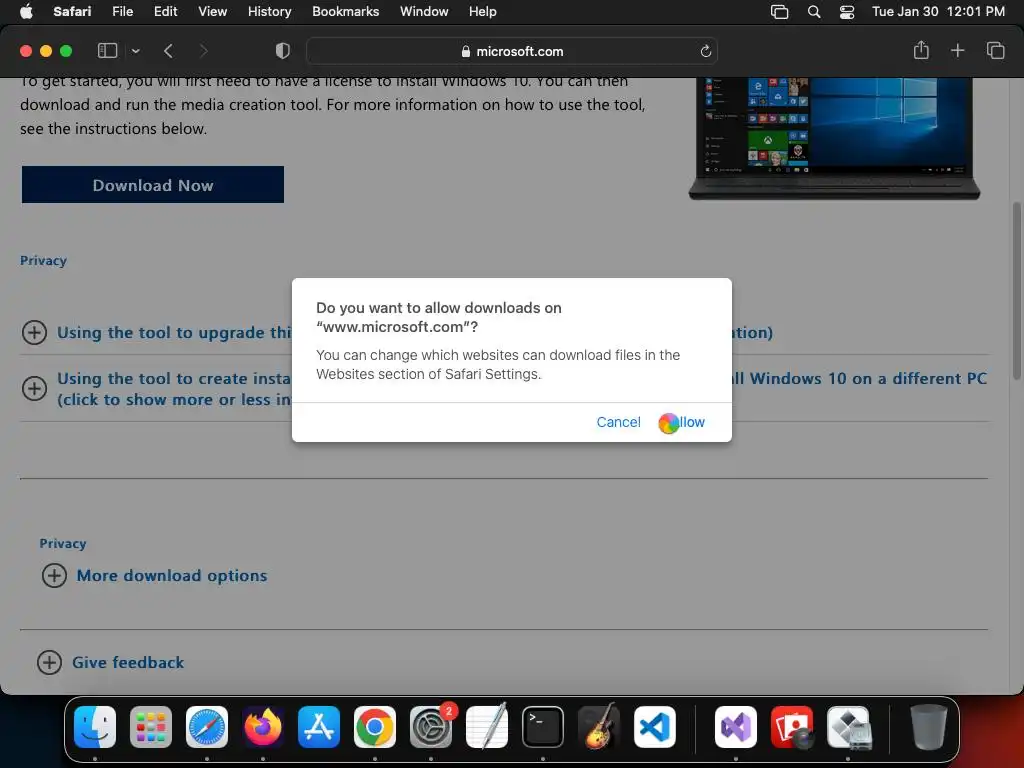Open Control Center in menu bar
Image resolution: width=1024 pixels, height=768 pixels.
pos(847,12)
